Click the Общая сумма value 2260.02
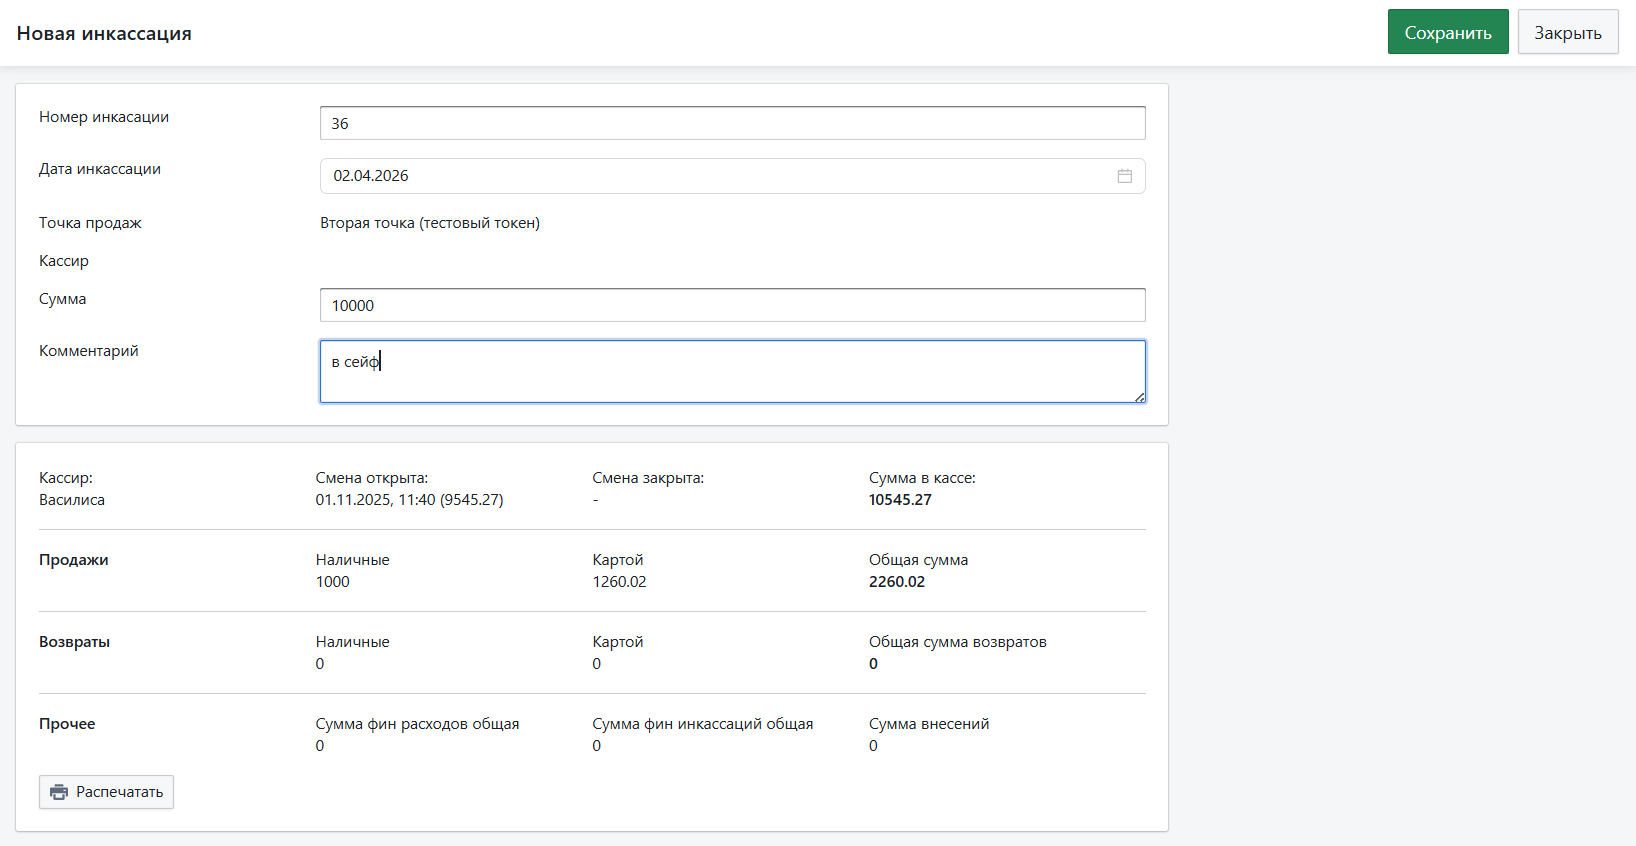This screenshot has width=1636, height=846. [x=897, y=582]
